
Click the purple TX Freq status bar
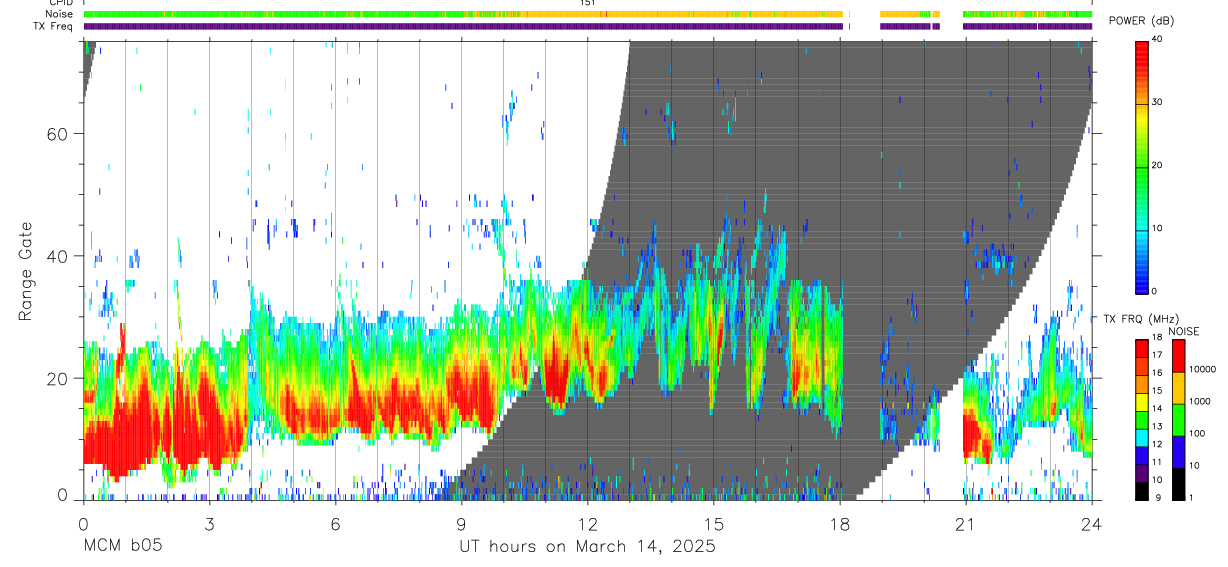point(588,26)
